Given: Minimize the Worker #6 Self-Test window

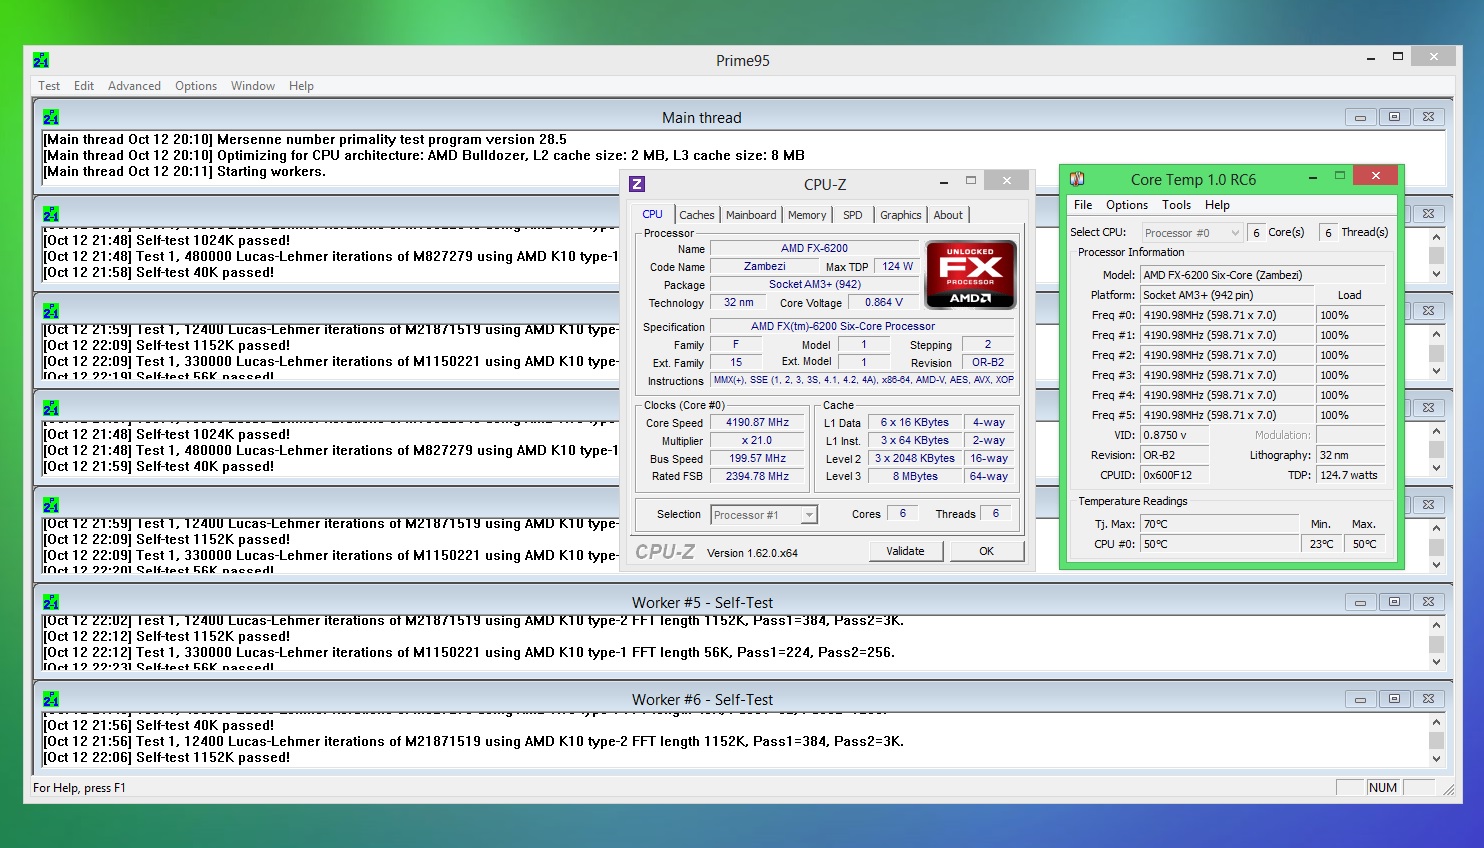Looking at the screenshot, I should [1360, 699].
